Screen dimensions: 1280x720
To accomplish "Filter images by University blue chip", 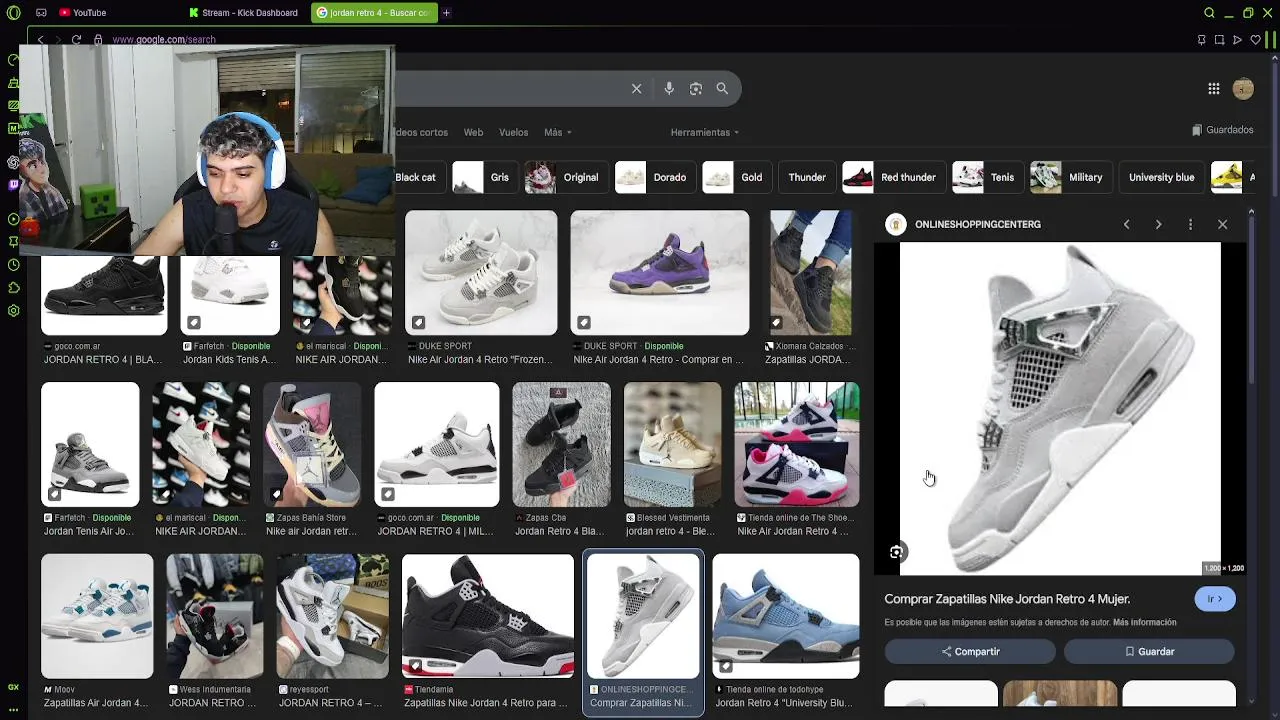I will [x=1161, y=177].
